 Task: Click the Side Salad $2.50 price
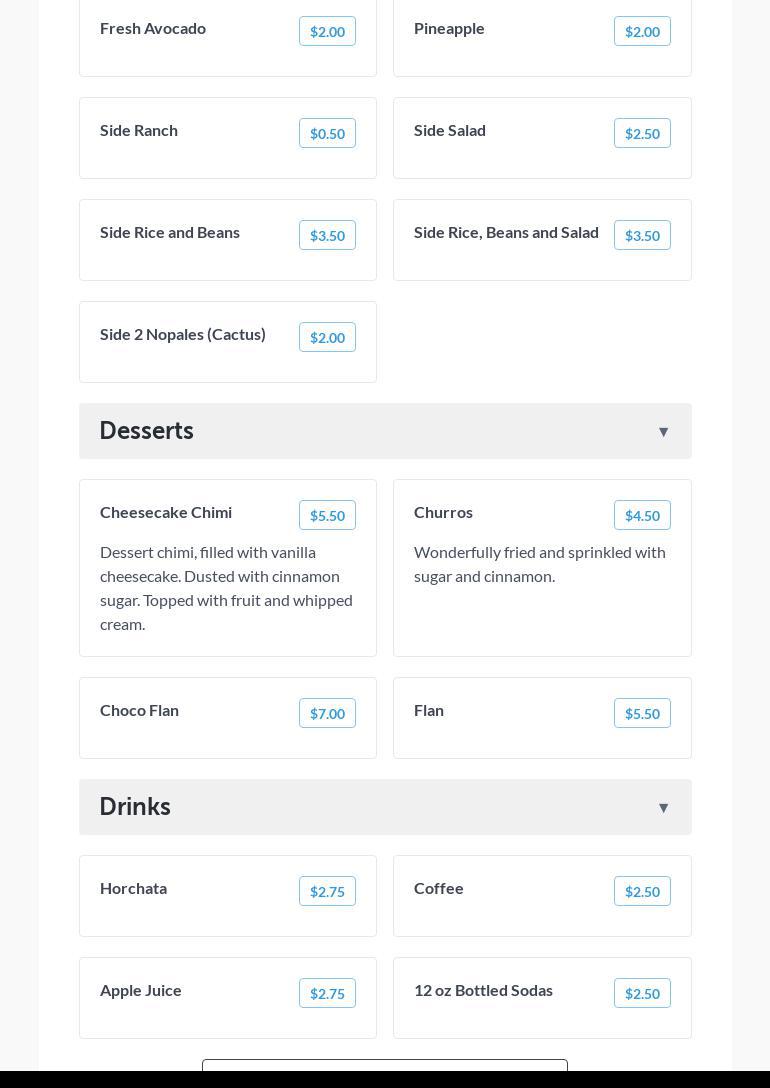[x=642, y=134]
